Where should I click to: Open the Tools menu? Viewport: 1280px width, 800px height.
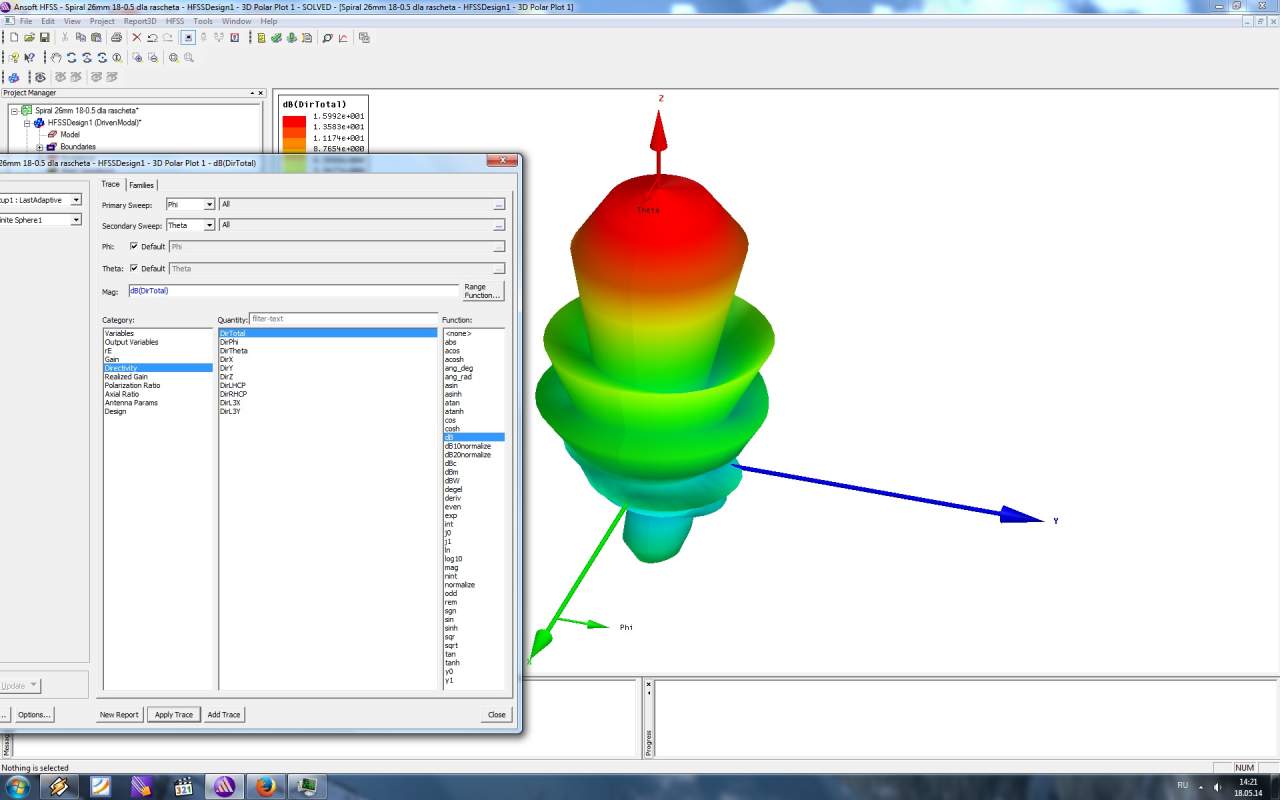(x=203, y=21)
